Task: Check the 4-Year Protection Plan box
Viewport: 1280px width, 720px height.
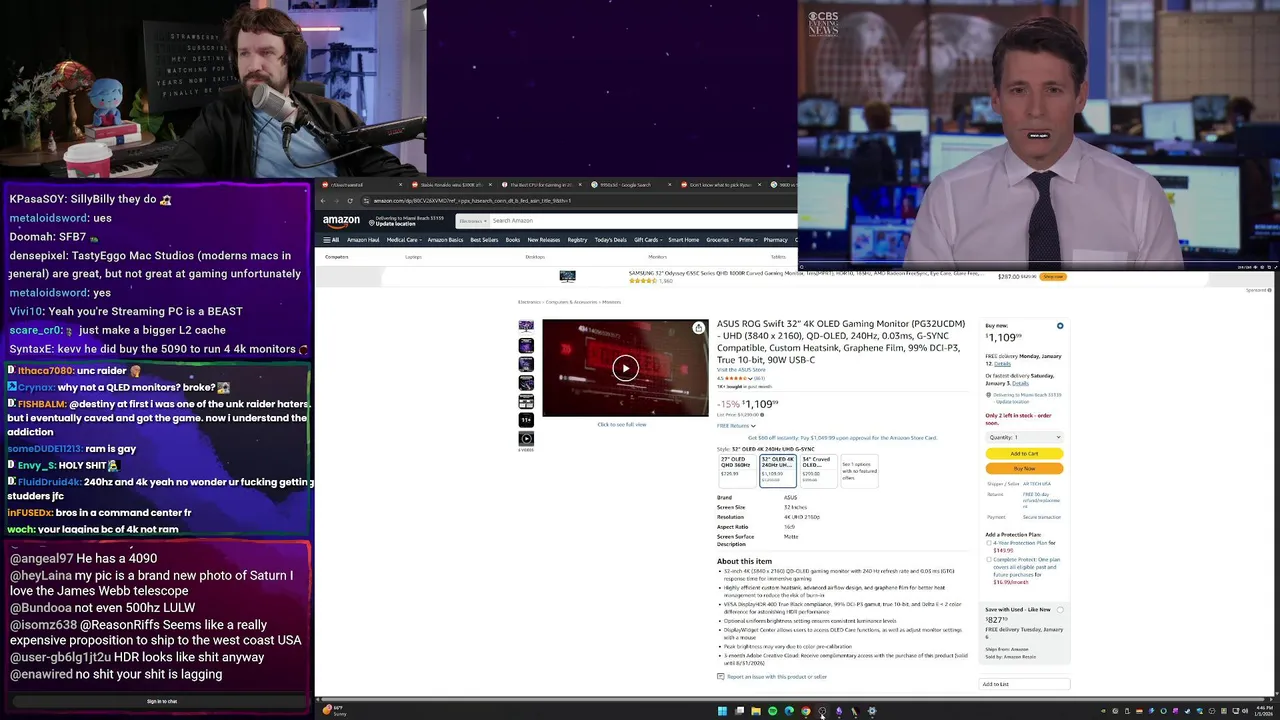Action: point(989,543)
